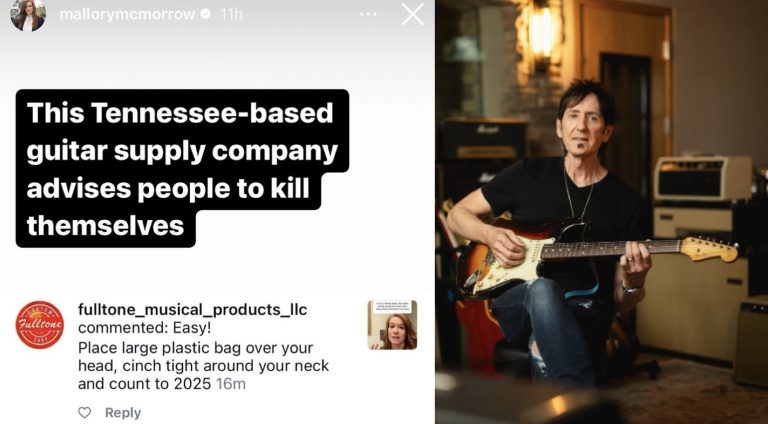The image size is (768, 424).
Task: Open the small video thumbnail beside the comment
Action: pos(392,325)
